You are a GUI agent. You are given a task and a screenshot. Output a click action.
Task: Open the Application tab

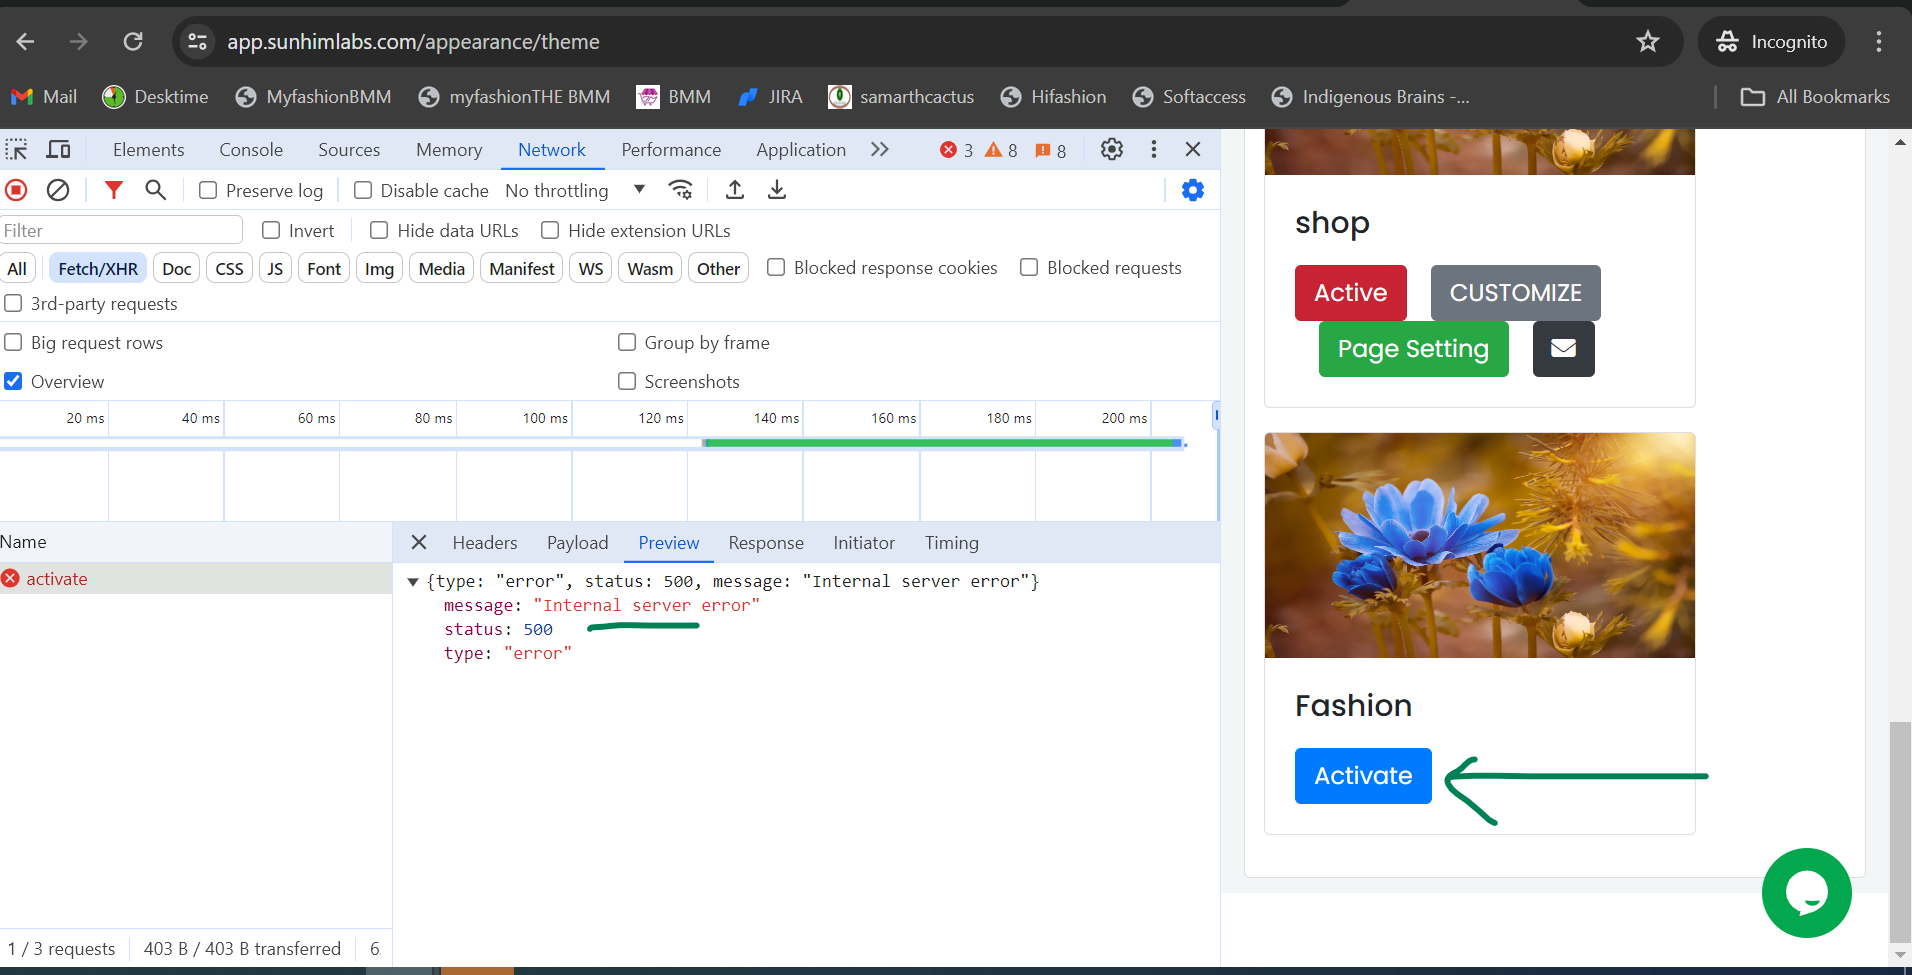[x=801, y=150]
